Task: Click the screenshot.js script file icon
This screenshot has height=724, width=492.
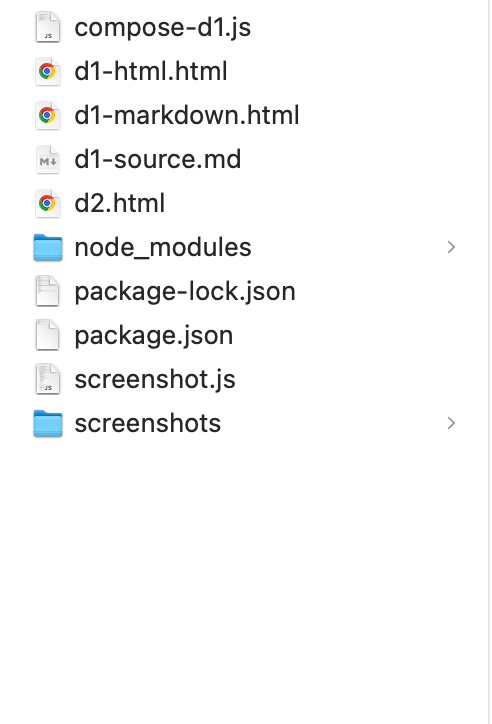Action: (48, 379)
